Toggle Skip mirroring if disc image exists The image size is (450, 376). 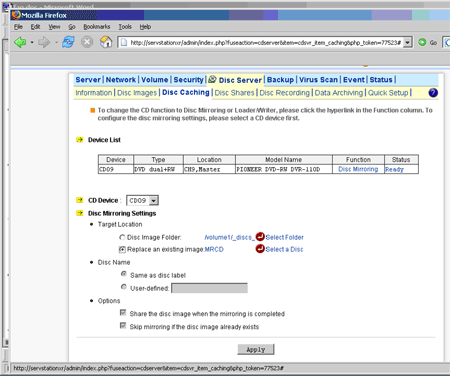(123, 325)
